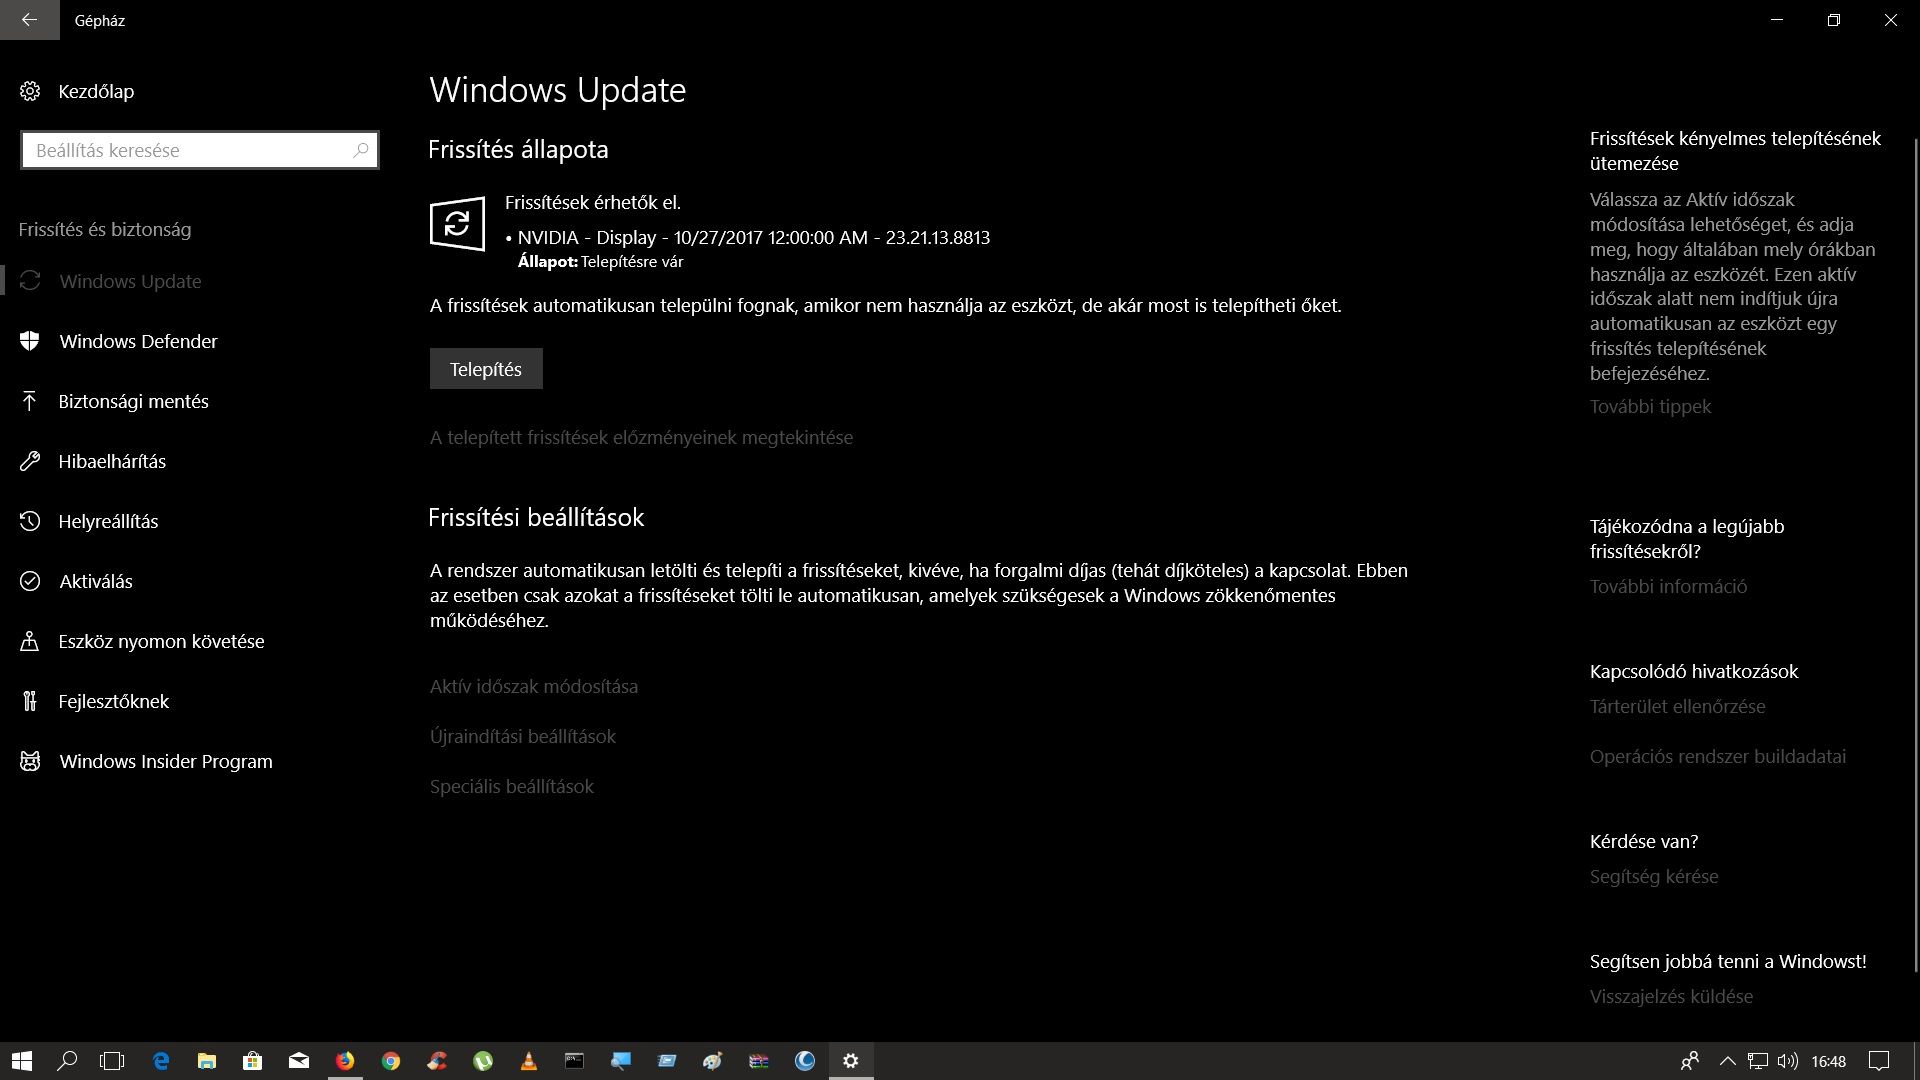The height and width of the screenshot is (1080, 1920).
Task: Click the paint palette taskbar icon
Action: (713, 1061)
